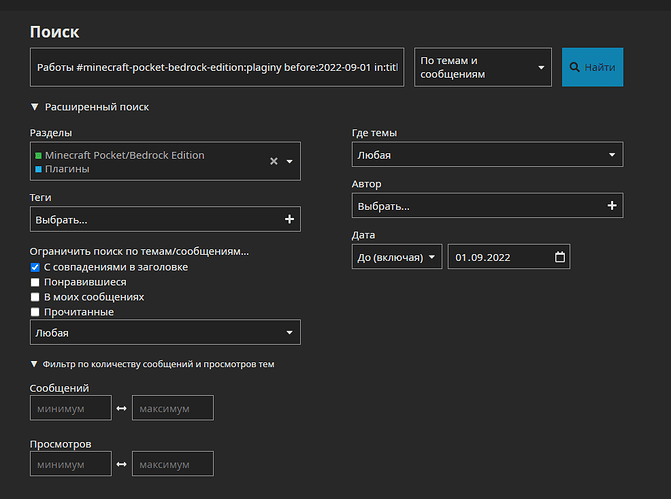This screenshot has width=671, height=499.
Task: Check the В моих сообщениях option
Action: pos(36,297)
